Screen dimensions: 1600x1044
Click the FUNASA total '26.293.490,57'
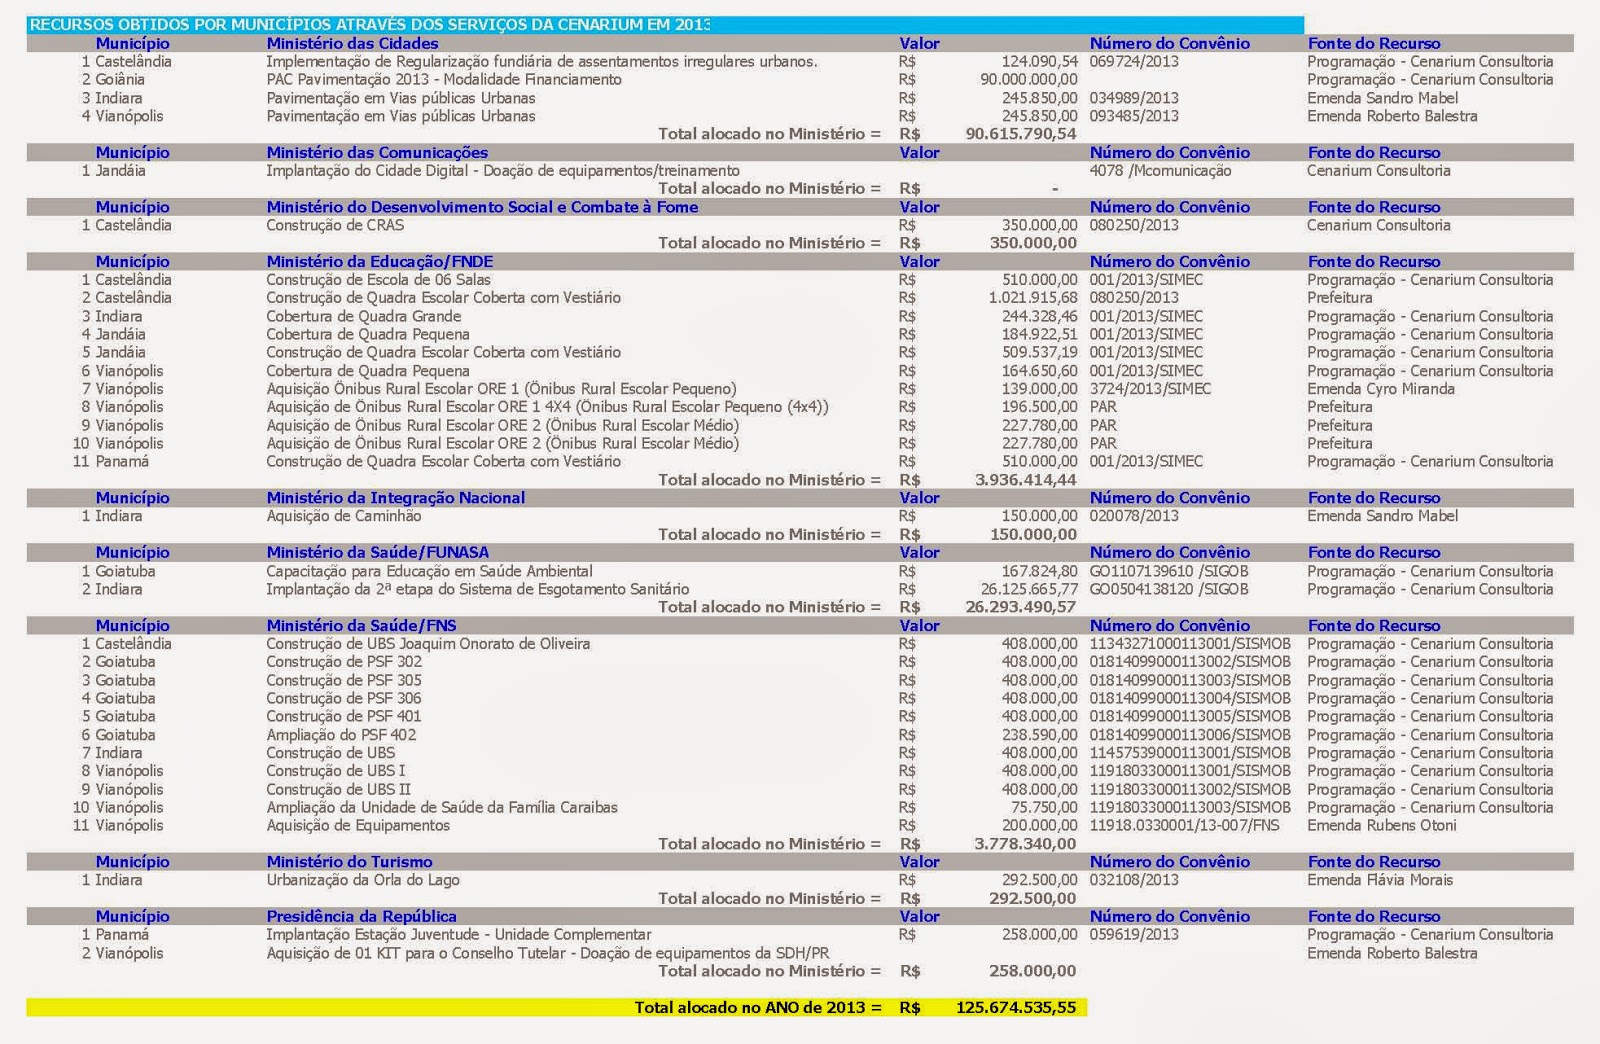click(1021, 607)
